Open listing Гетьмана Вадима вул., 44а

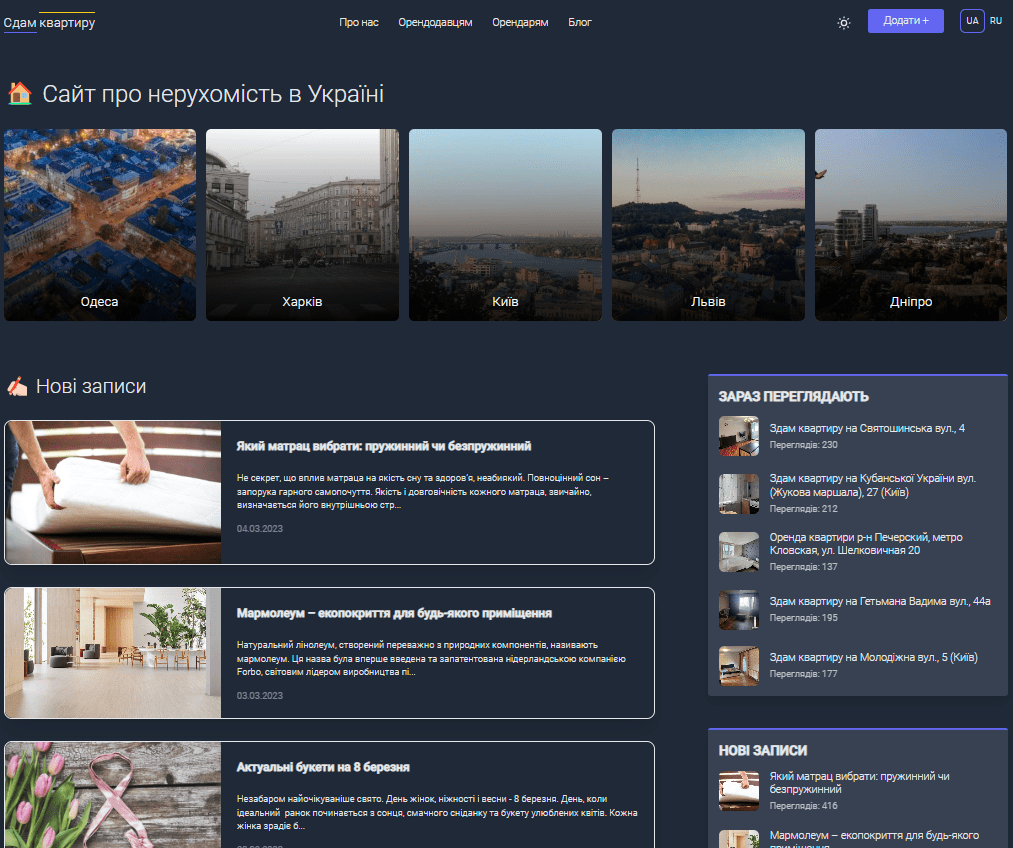(x=880, y=601)
